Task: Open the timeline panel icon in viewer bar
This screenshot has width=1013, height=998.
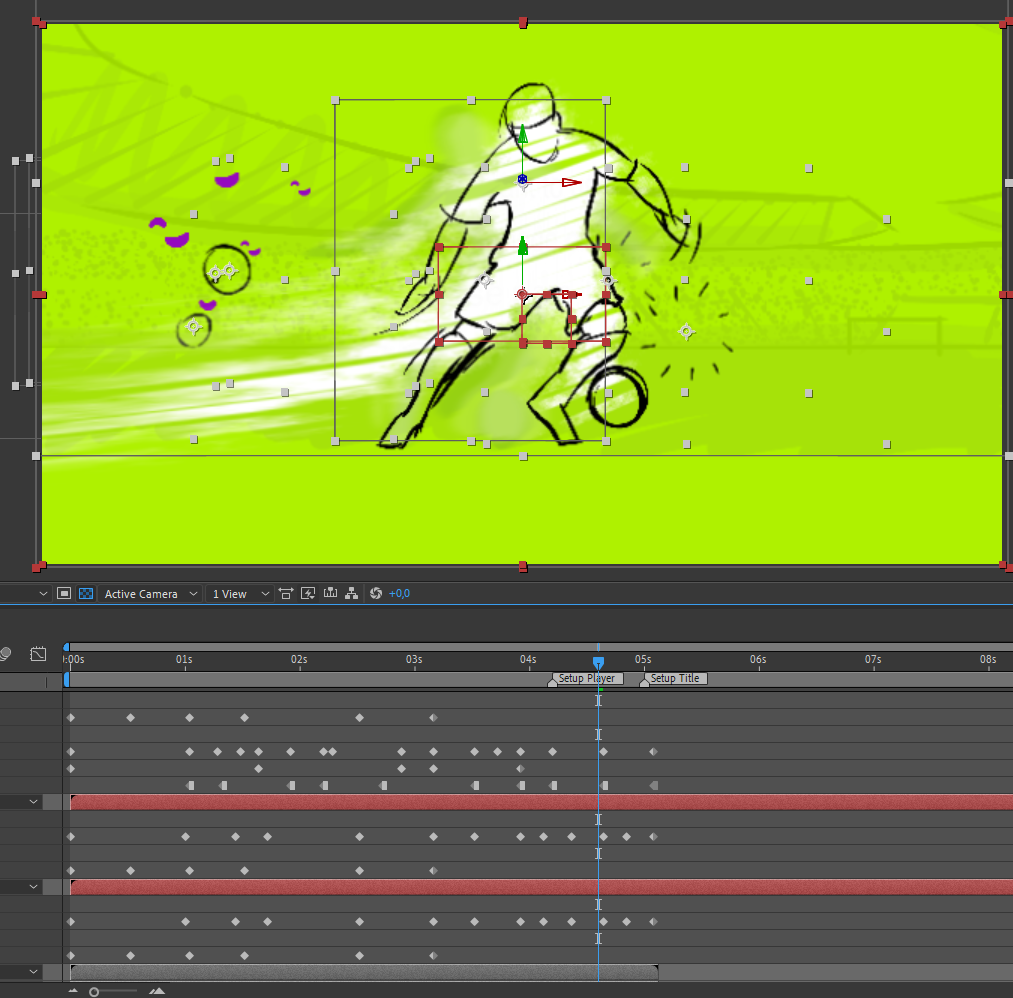Action: tap(330, 593)
